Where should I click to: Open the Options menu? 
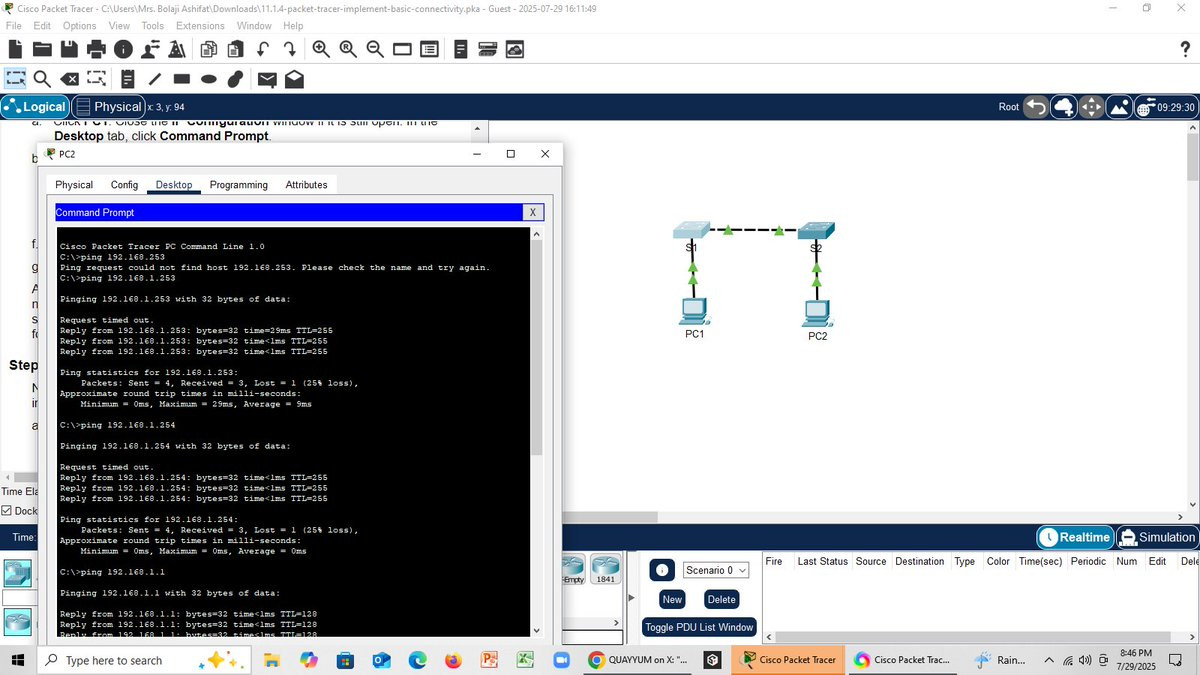pos(80,25)
